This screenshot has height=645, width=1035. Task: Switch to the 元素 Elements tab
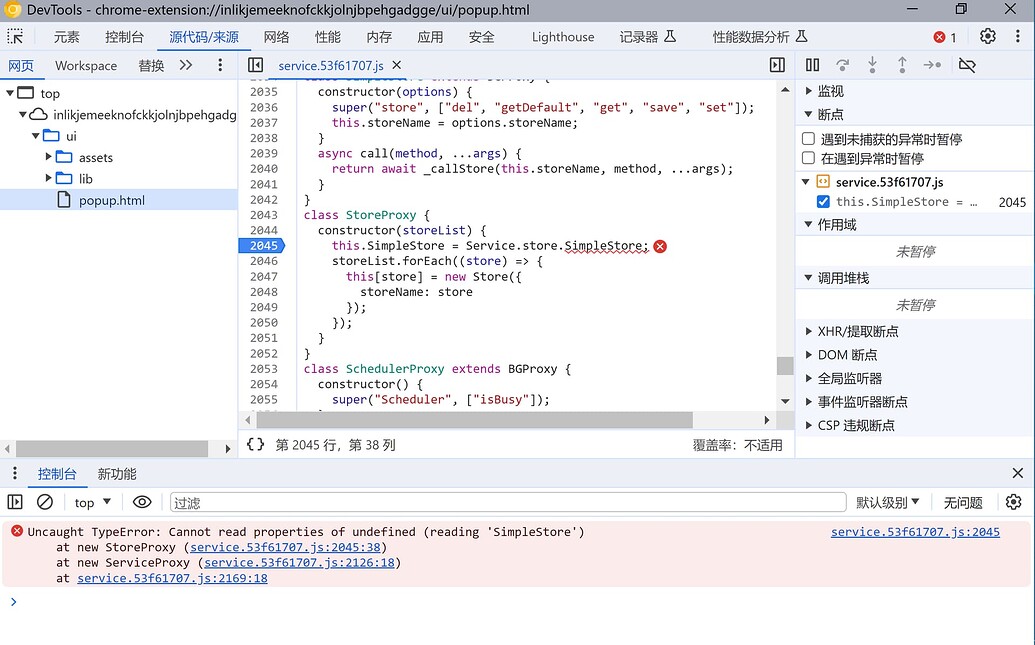pos(66,37)
